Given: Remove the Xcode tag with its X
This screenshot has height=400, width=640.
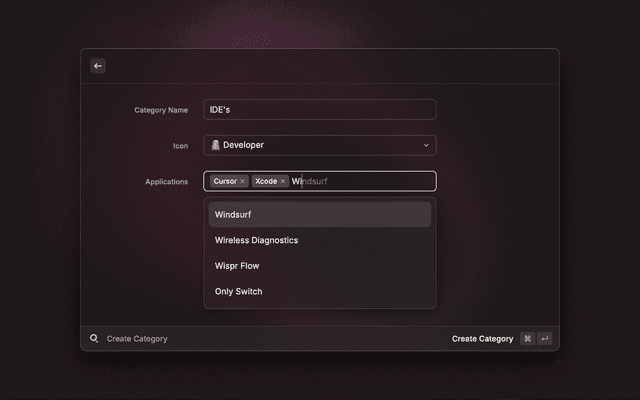Looking at the screenshot, I should click(283, 181).
